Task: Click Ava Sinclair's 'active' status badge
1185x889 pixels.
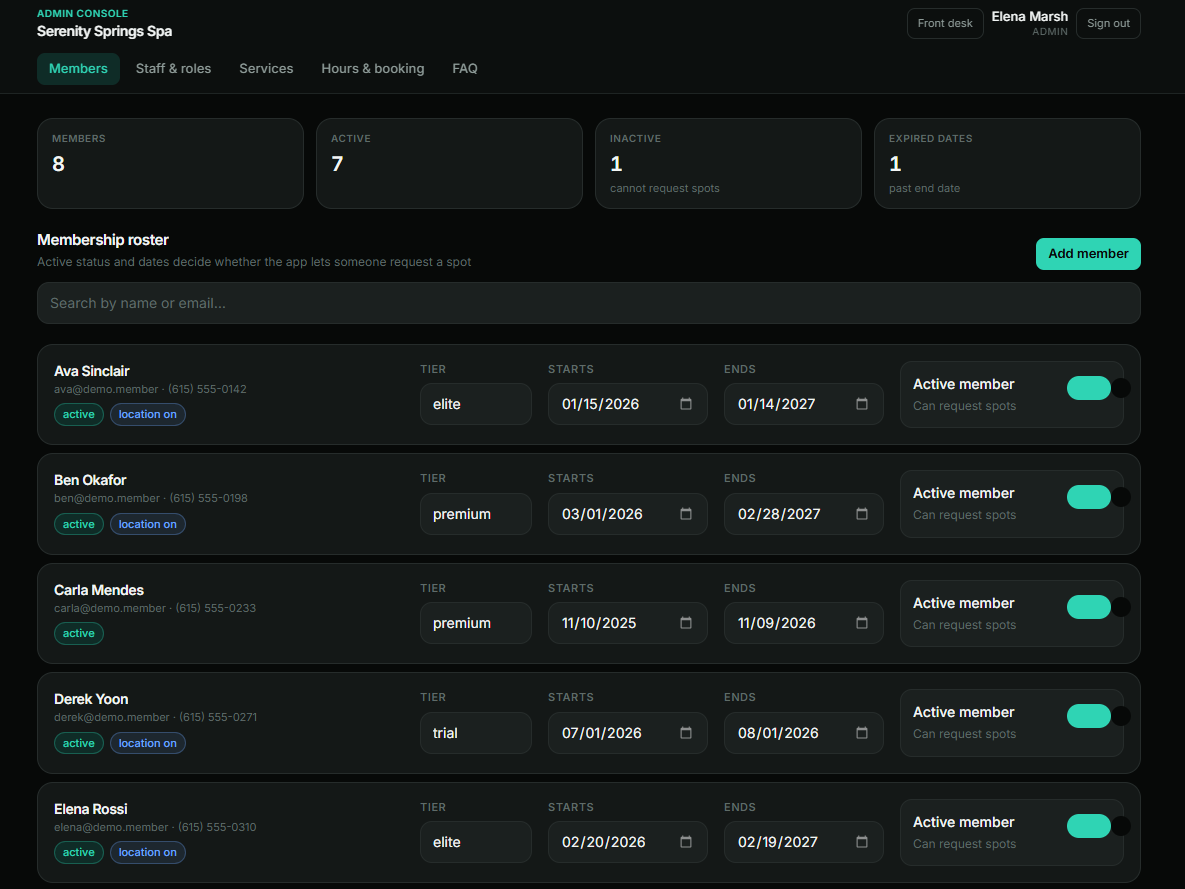Action: point(79,414)
